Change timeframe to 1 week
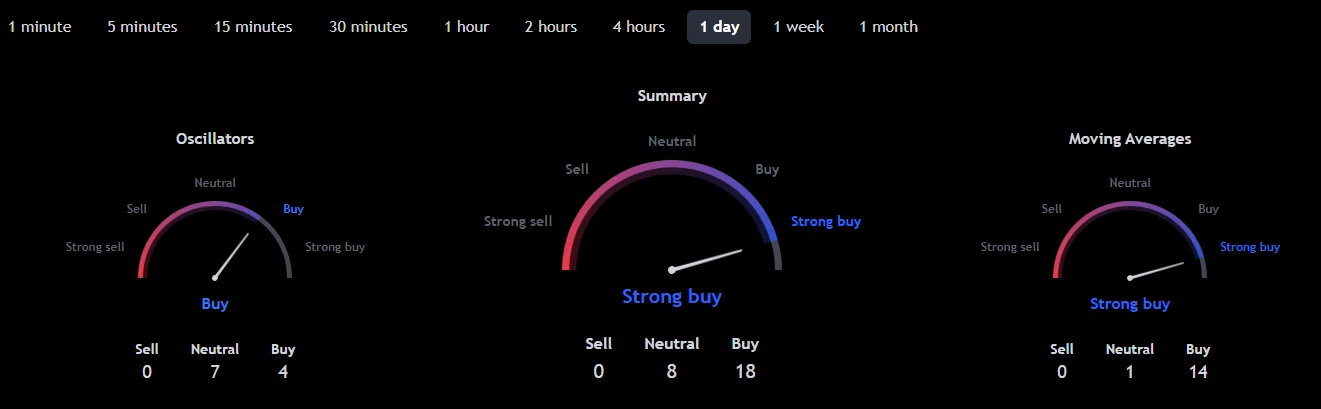The image size is (1321, 409). (798, 27)
